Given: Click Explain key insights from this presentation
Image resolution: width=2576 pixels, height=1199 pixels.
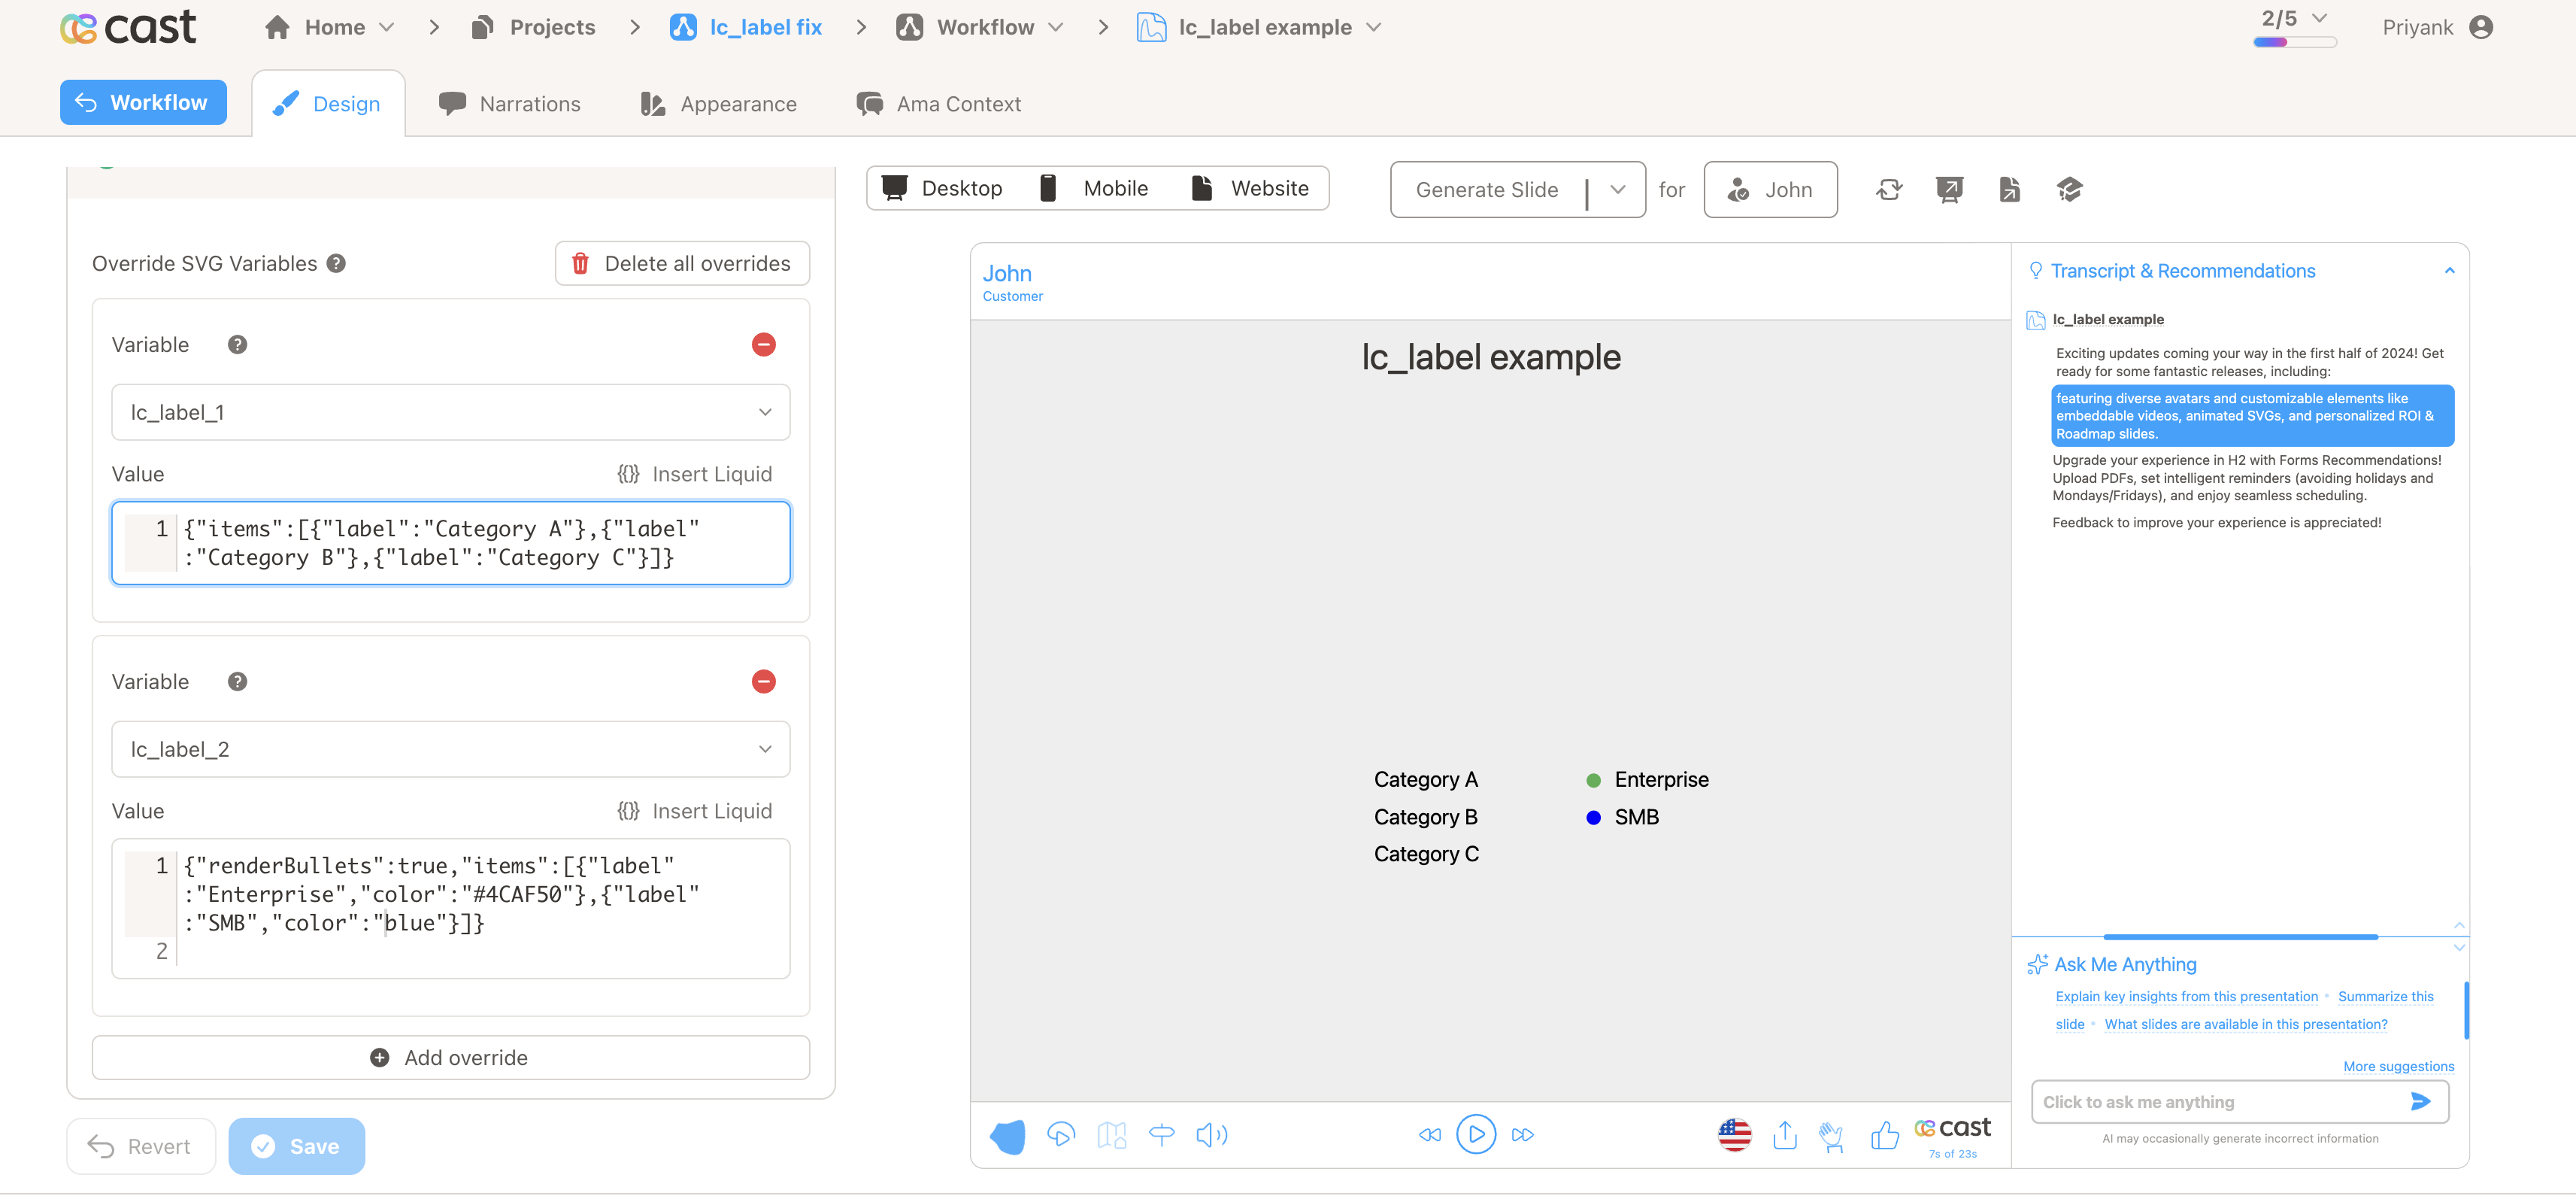Looking at the screenshot, I should pyautogui.click(x=2187, y=997).
